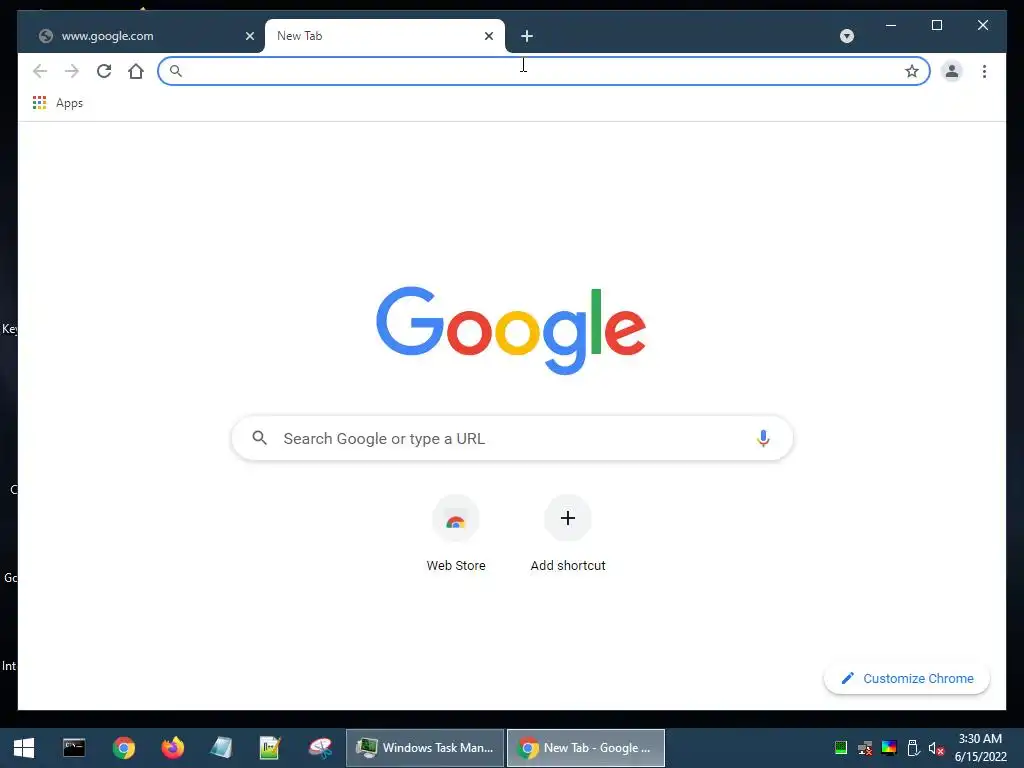Bookmark this tab with star icon
Viewport: 1024px width, 768px height.
912,71
